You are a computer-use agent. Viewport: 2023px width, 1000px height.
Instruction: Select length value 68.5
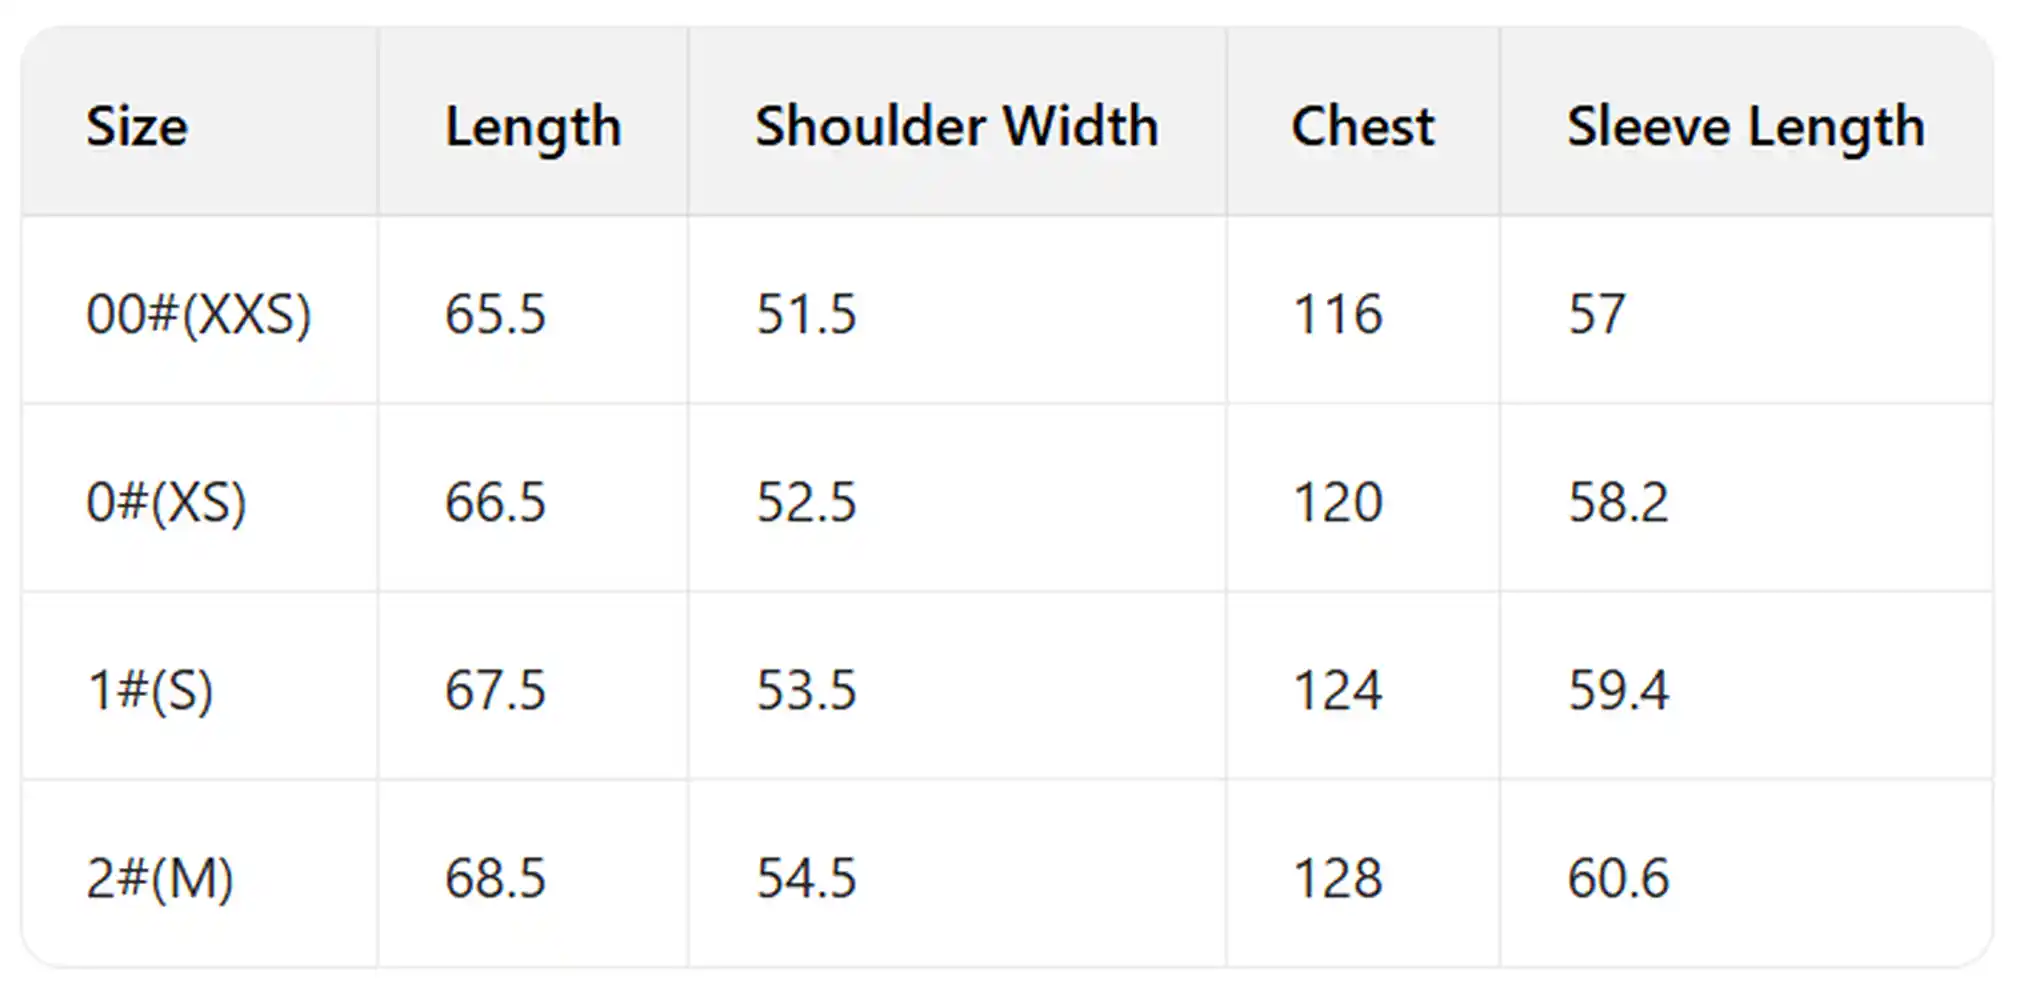pyautogui.click(x=495, y=878)
